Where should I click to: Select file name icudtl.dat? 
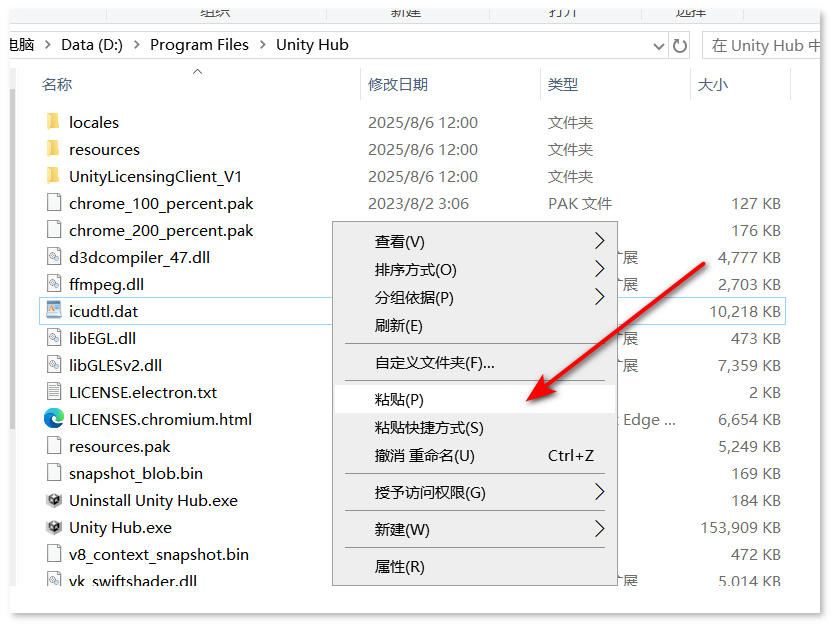click(103, 311)
